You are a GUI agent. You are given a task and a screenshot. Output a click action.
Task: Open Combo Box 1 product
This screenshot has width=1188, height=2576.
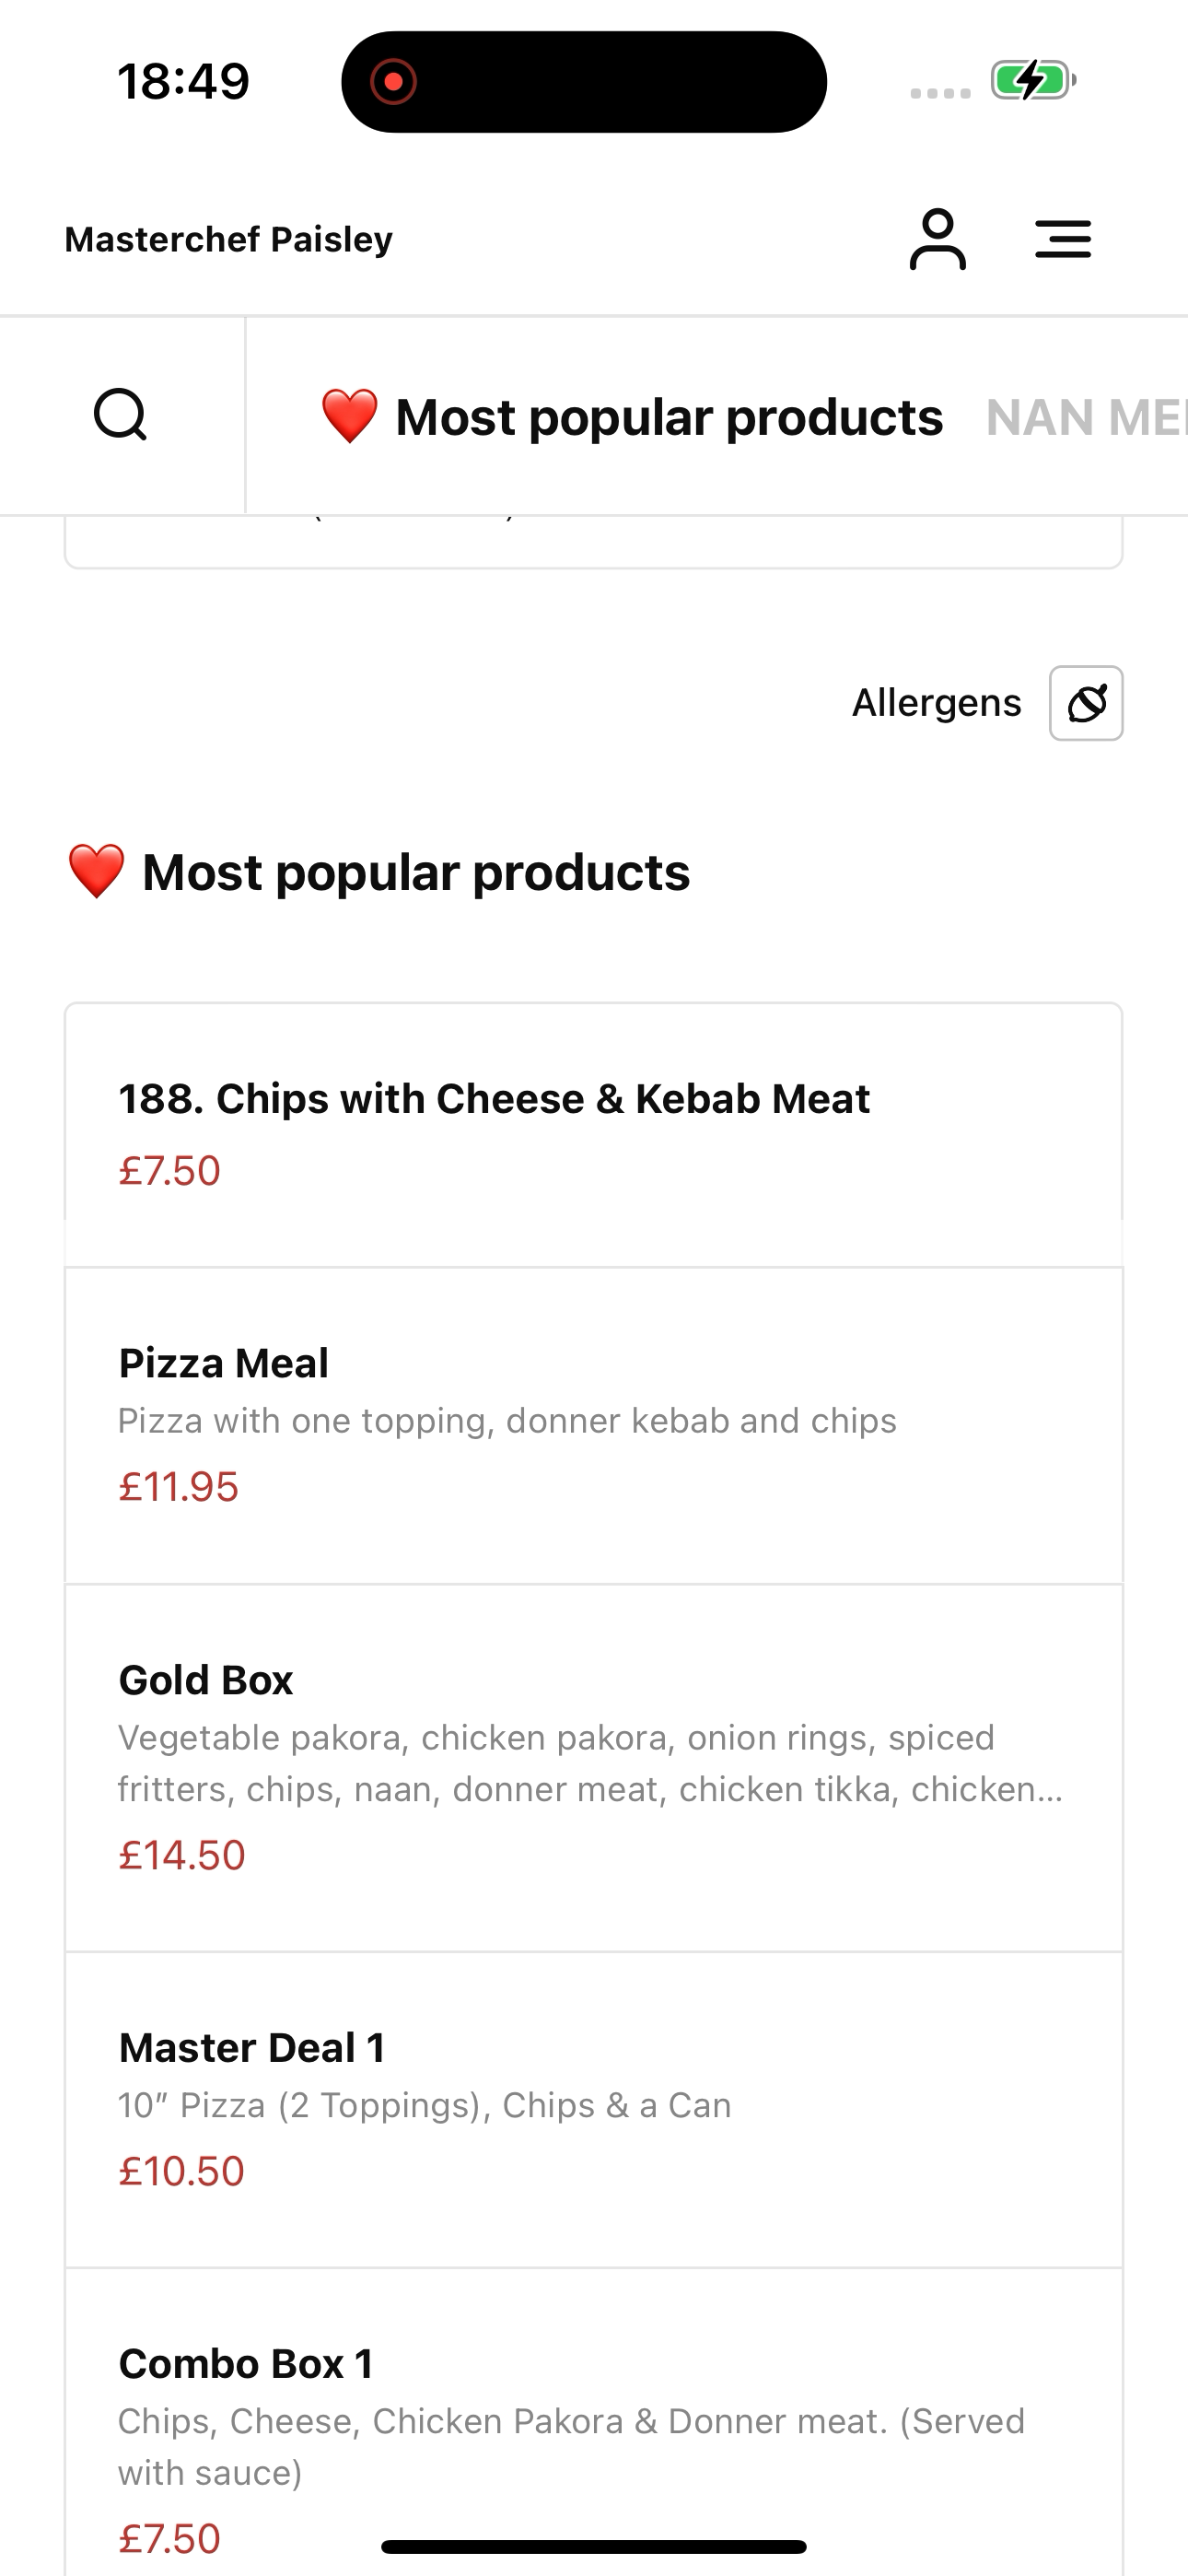[594, 2422]
